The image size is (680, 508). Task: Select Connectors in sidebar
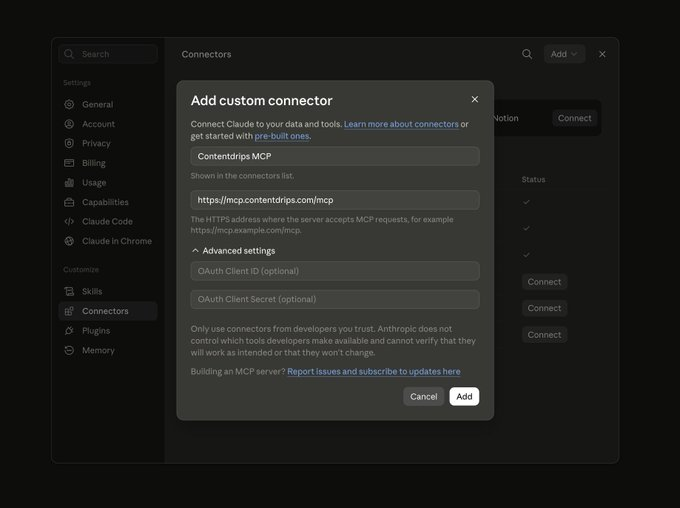point(108,311)
